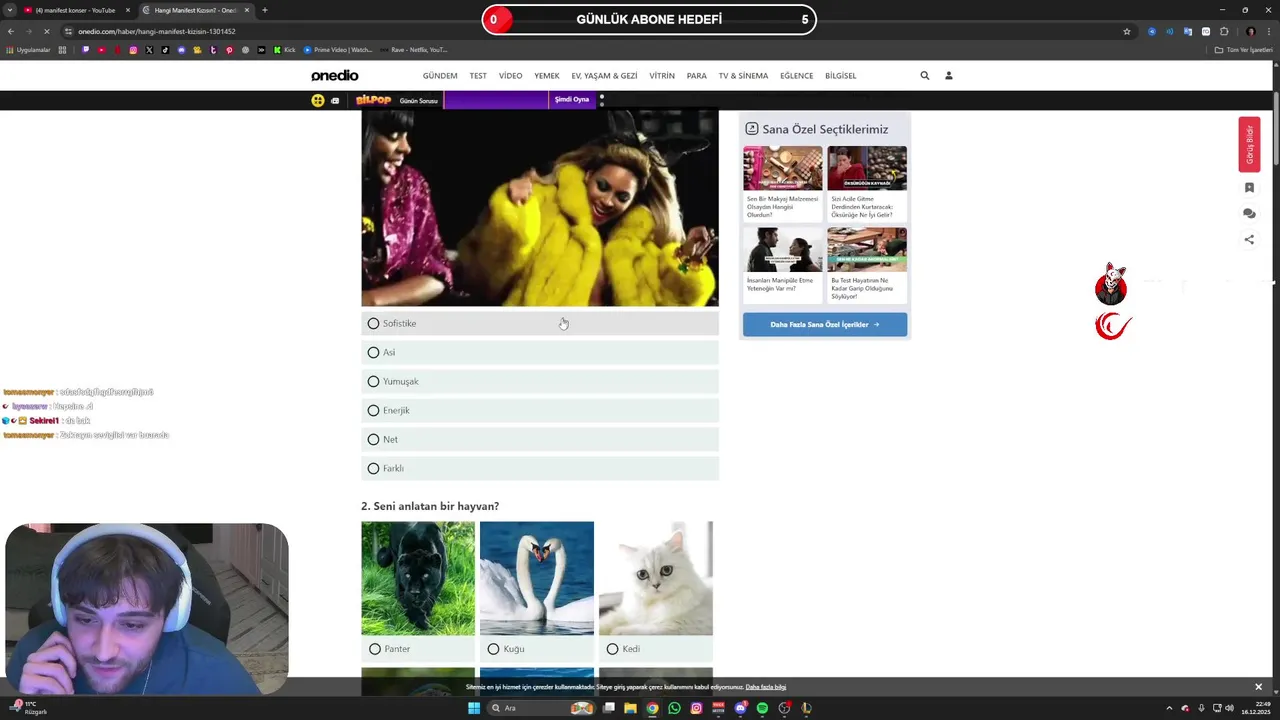Click the Windows Start button
Image resolution: width=1280 pixels, height=720 pixels.
tap(474, 708)
